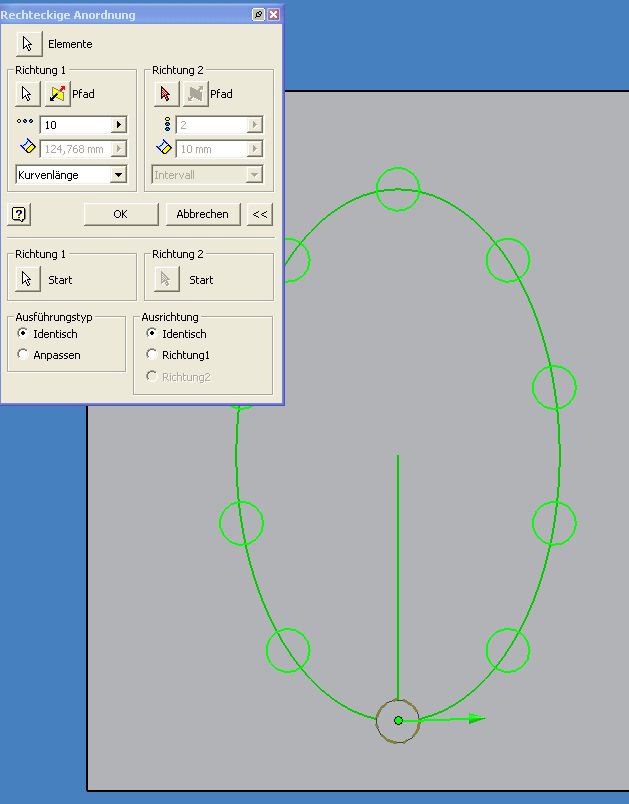The image size is (629, 804).
Task: Click the Elemente selection arrow button
Action: click(29, 44)
